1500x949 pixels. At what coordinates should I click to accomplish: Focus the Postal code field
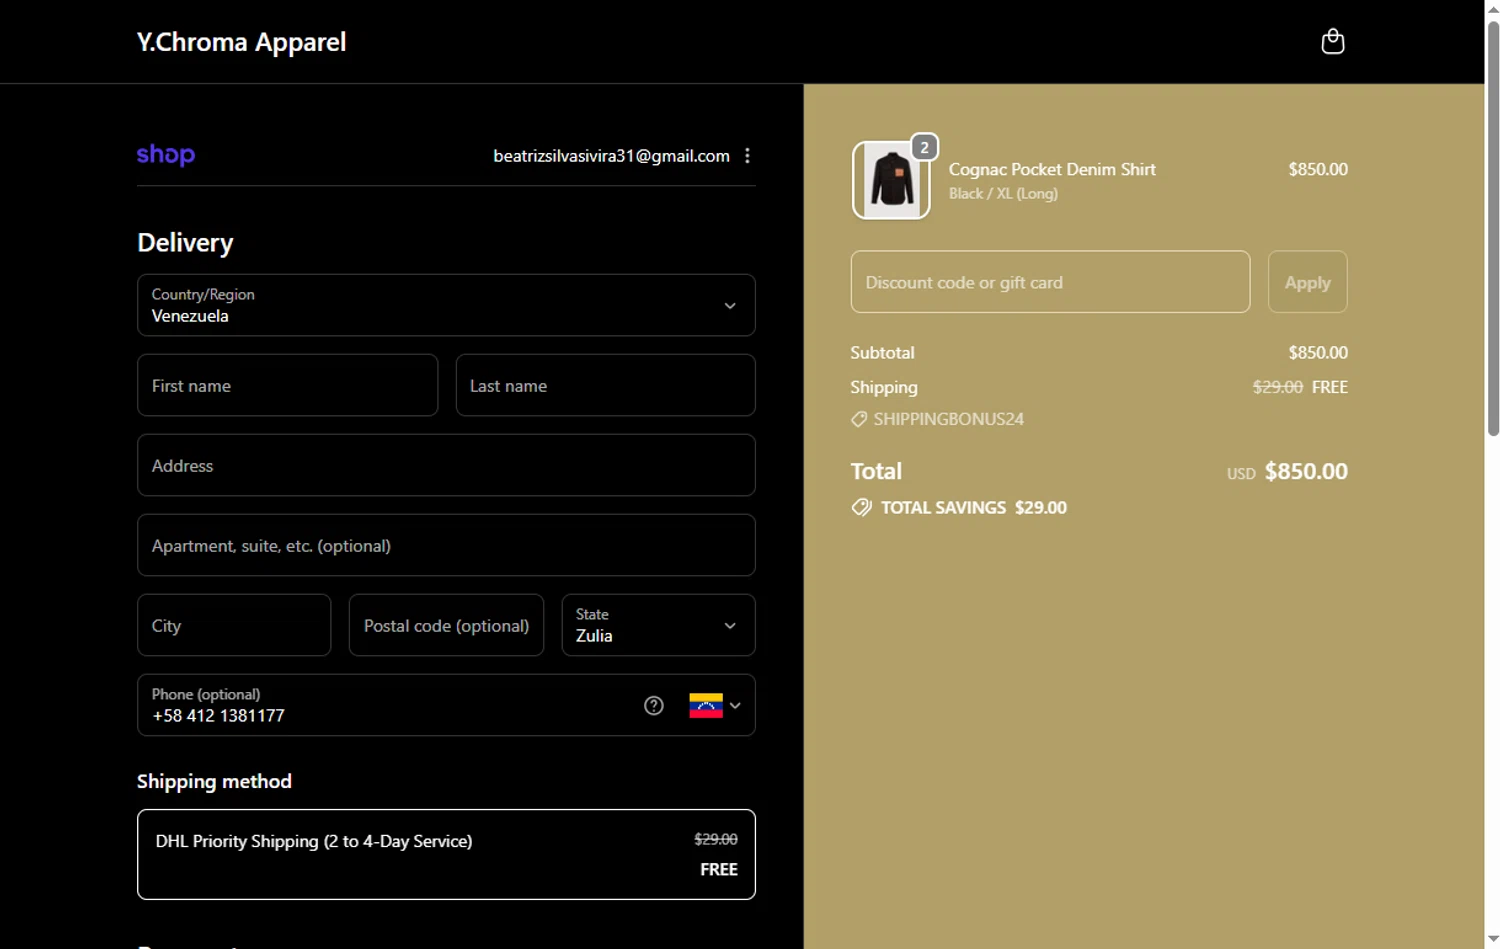click(446, 625)
